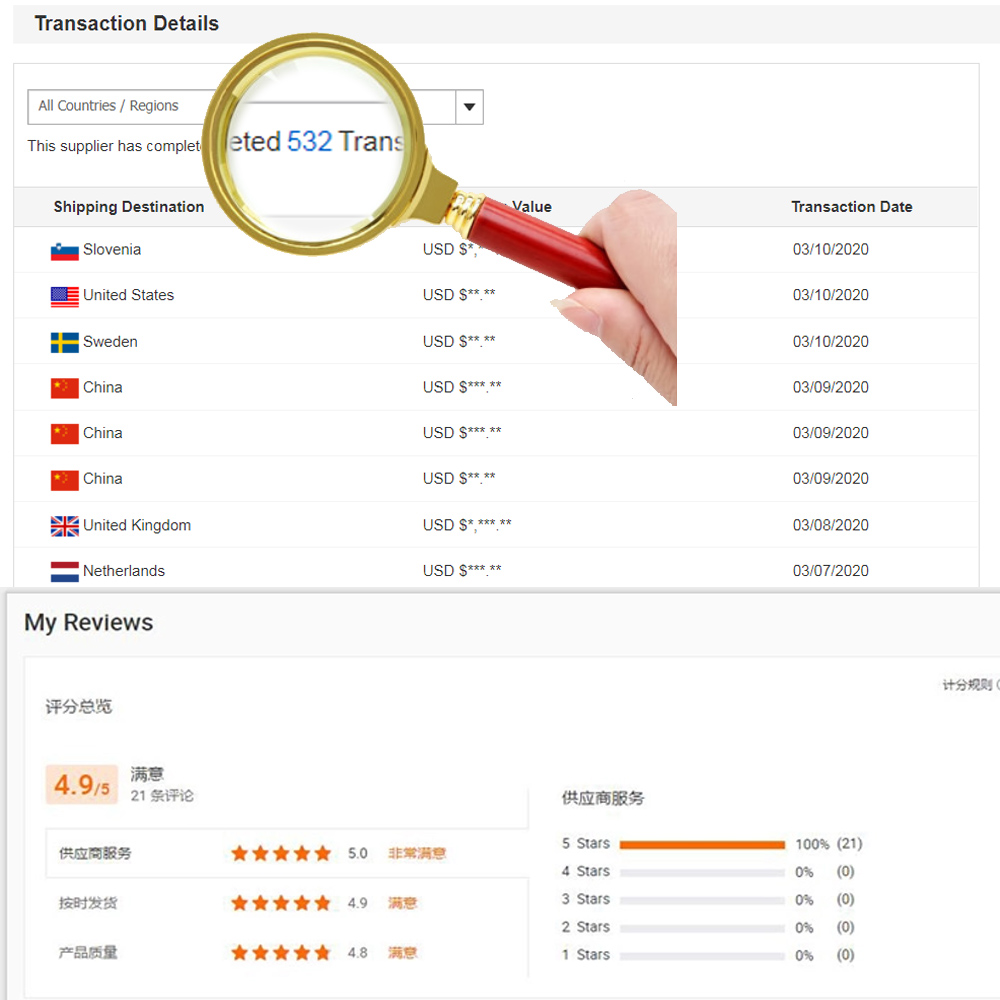Click the Slovenia flag icon
The width and height of the screenshot is (1000, 1000).
coord(64,250)
